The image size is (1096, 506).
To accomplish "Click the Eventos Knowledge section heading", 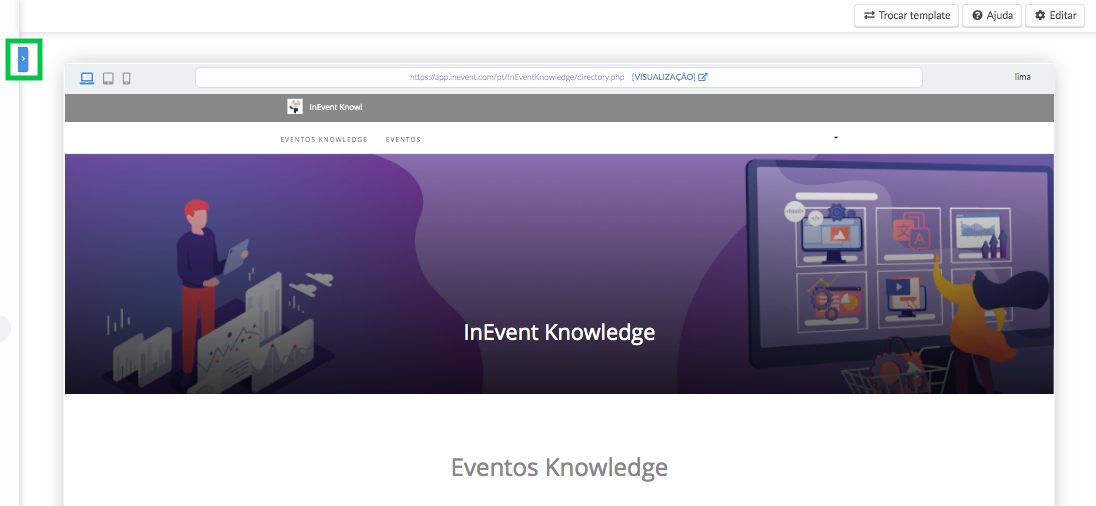I will coord(559,467).
